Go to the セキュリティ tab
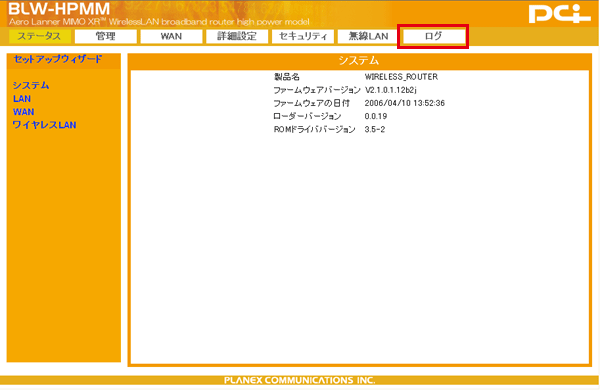The image size is (600, 390). [303, 36]
